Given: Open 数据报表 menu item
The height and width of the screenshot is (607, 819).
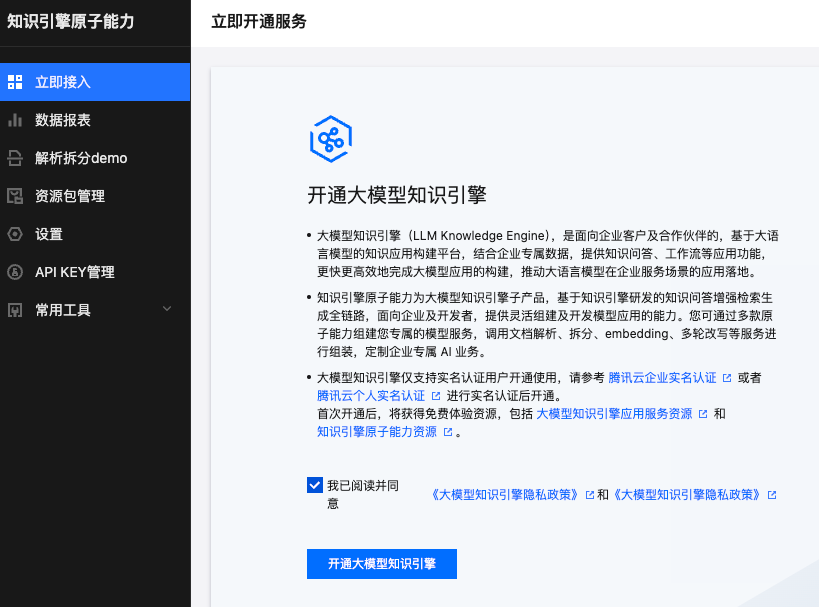Looking at the screenshot, I should click(95, 120).
